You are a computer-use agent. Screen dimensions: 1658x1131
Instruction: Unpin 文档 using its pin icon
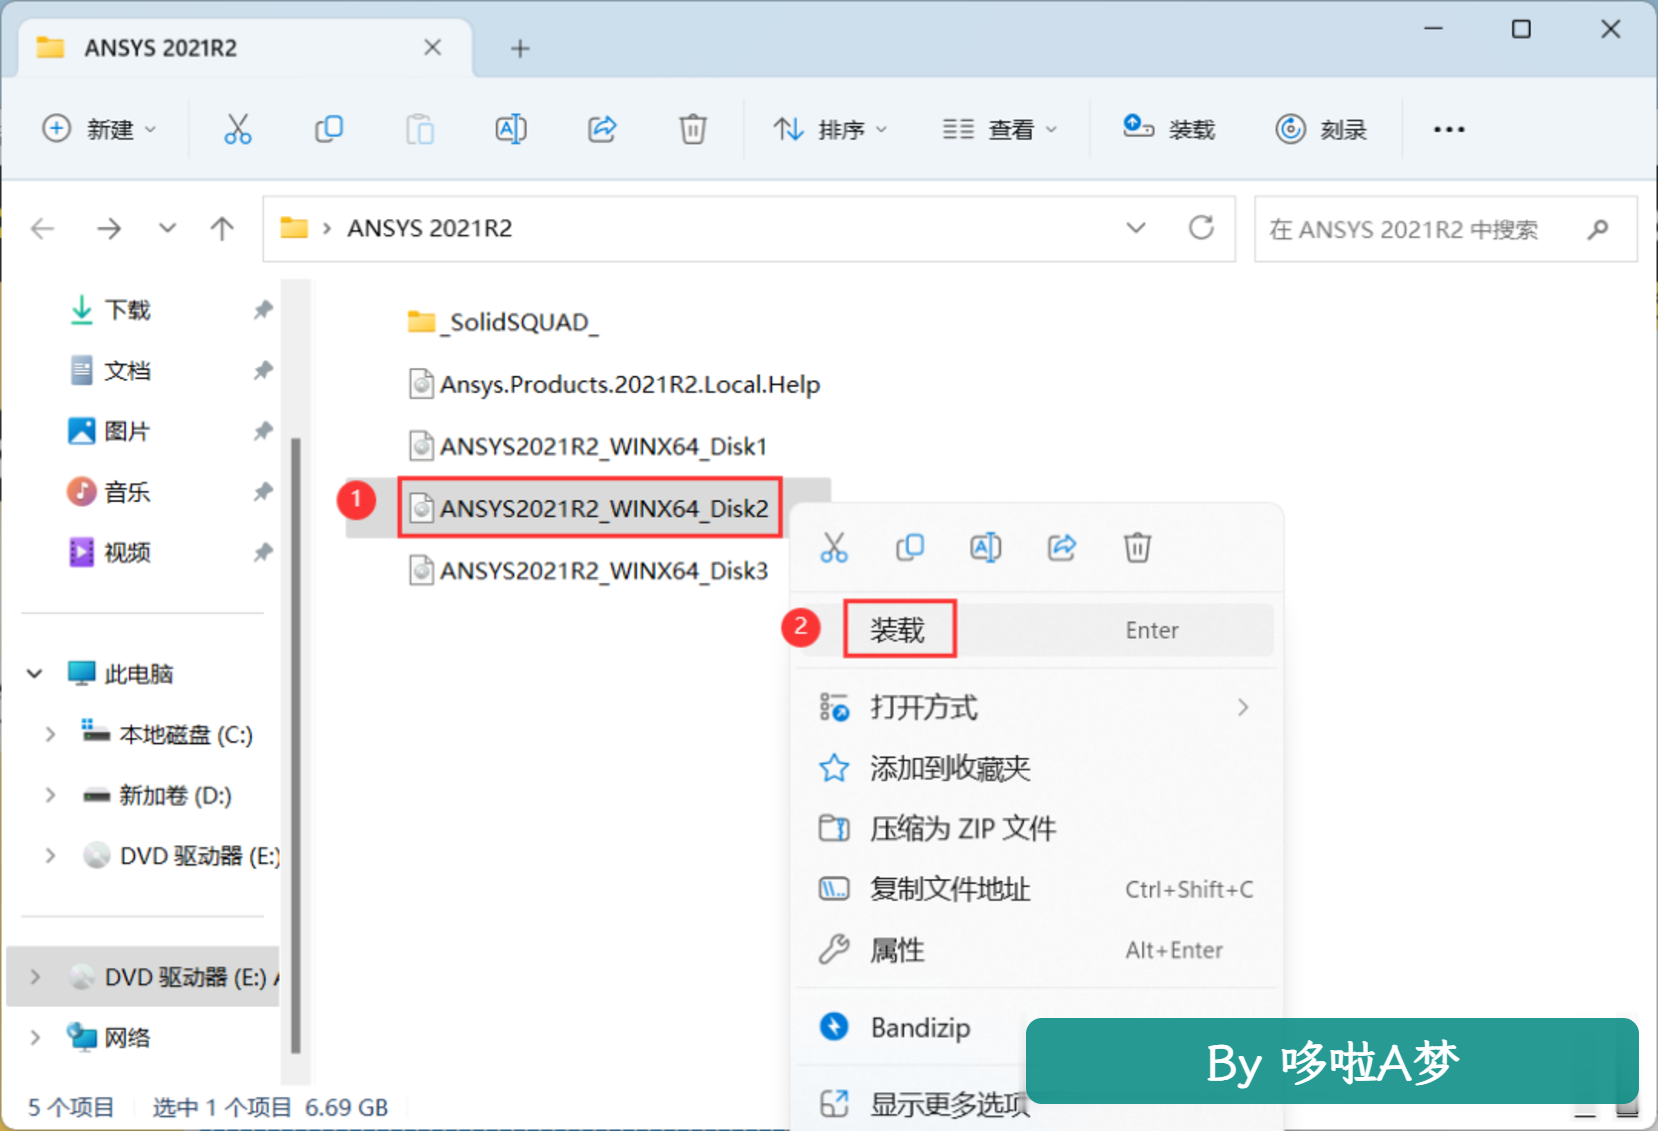(x=263, y=371)
